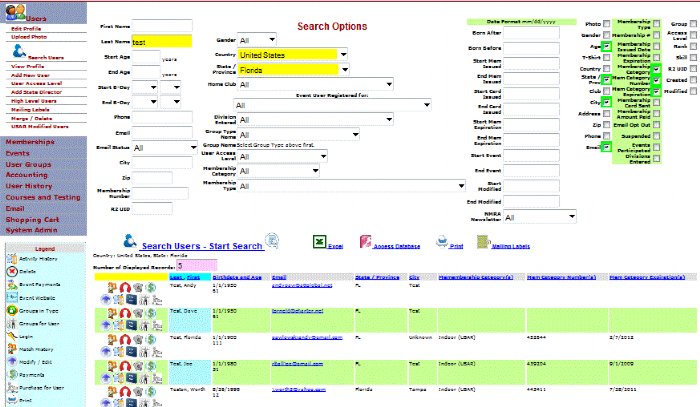Screen dimensions: 700x407
Task: Click the magnifier document icon after Start Search
Action: [271, 241]
